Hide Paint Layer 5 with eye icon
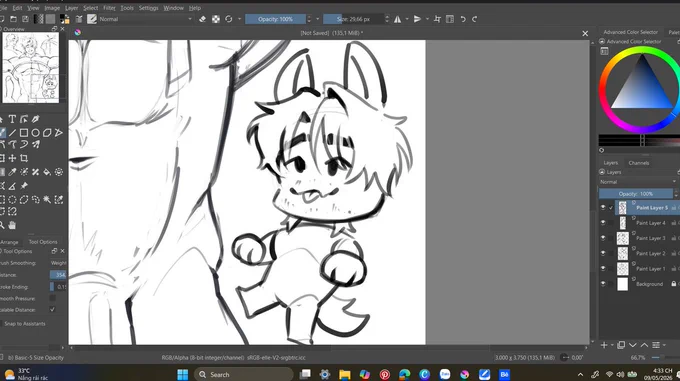Viewport: 680px width, 381px height. click(x=603, y=208)
